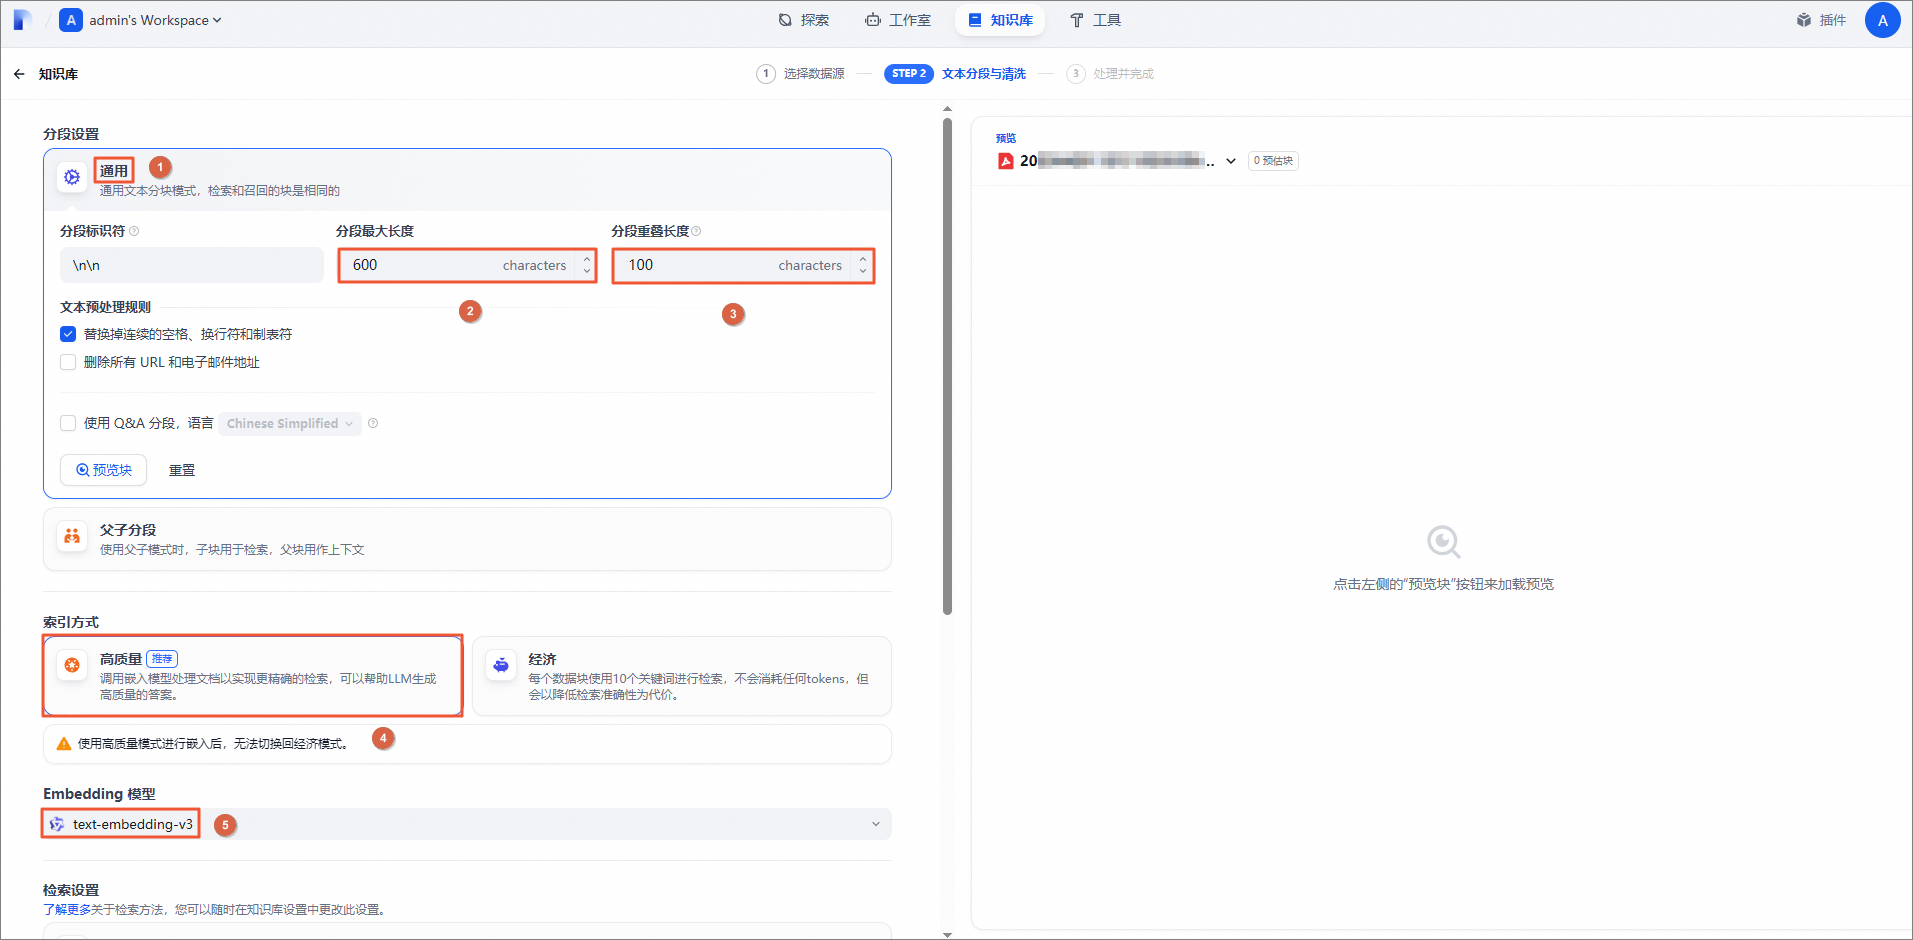This screenshot has height=940, width=1913.
Task: Click the 预览 label in preview panel
Action: [x=1006, y=139]
